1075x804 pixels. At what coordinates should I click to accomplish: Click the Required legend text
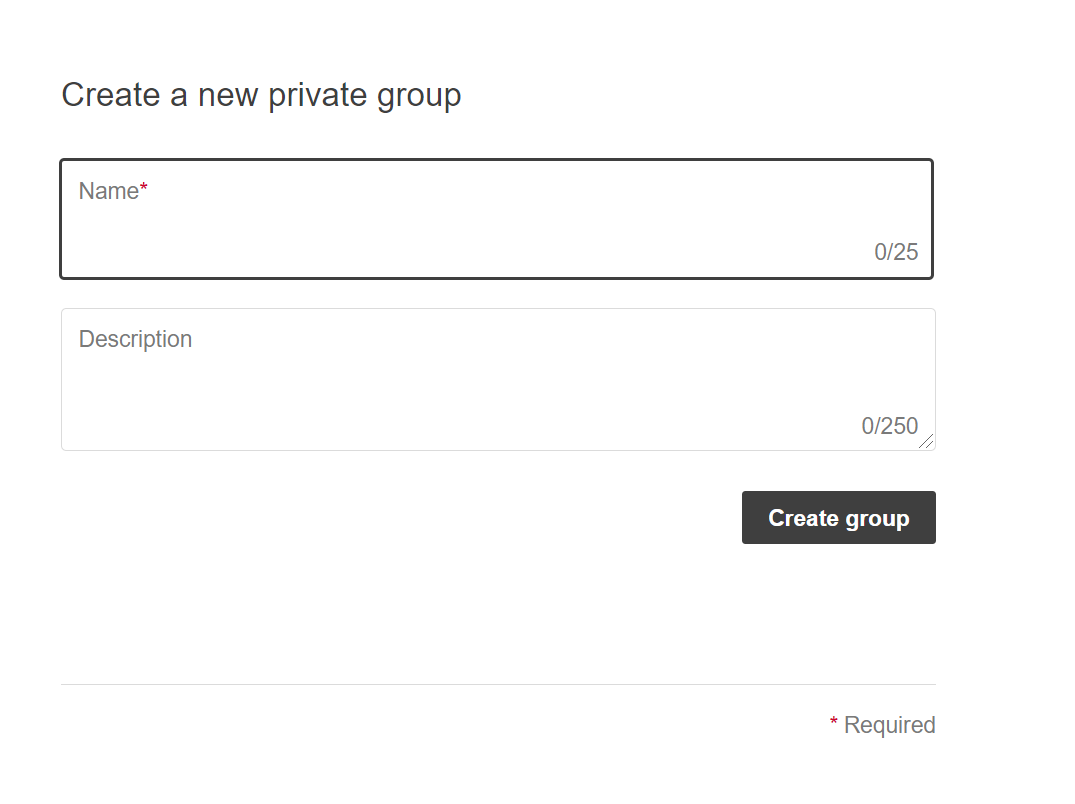(889, 725)
